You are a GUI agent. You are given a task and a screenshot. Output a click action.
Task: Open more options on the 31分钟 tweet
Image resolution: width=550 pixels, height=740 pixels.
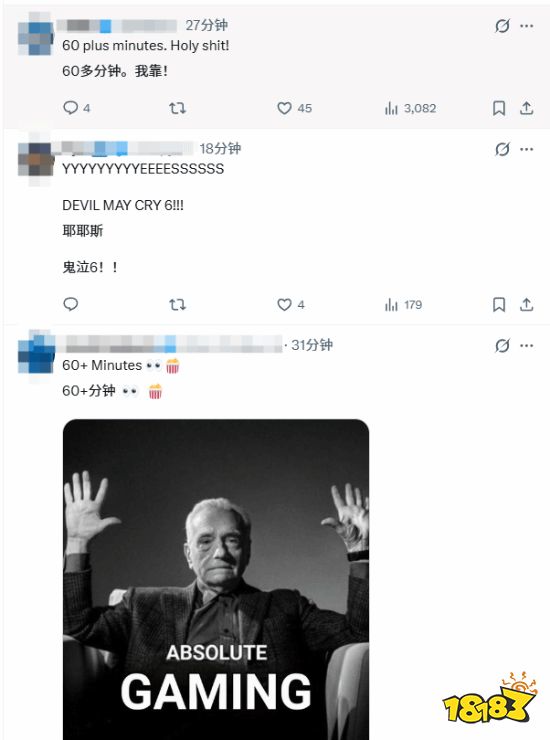pos(526,346)
